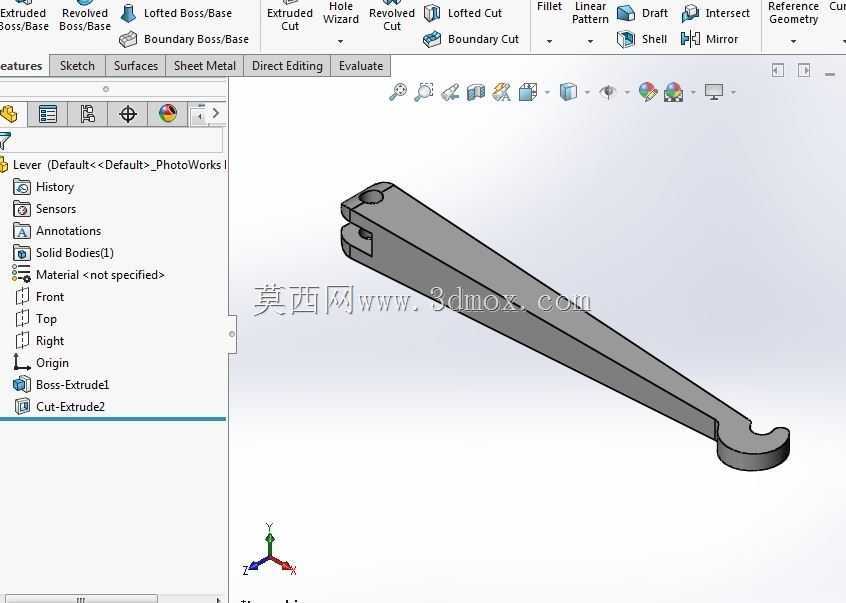Screen dimensions: 846x603
Task: Click the filter funnel icon
Action: click(x=5, y=141)
